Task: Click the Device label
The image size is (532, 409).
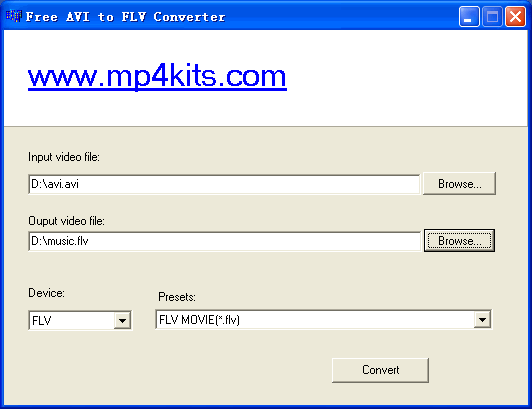Action: [x=46, y=293]
